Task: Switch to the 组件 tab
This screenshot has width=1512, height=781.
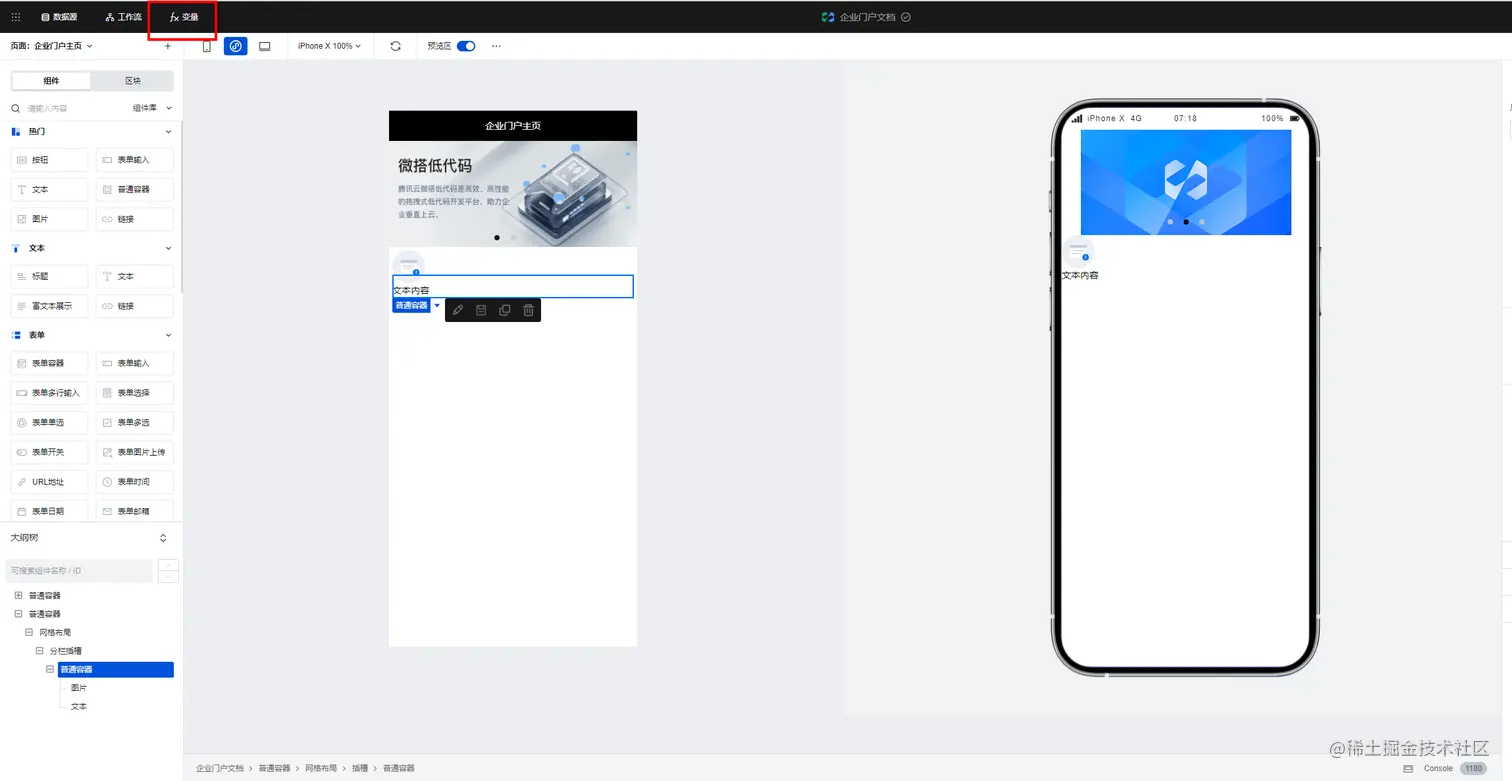Action: (x=51, y=81)
